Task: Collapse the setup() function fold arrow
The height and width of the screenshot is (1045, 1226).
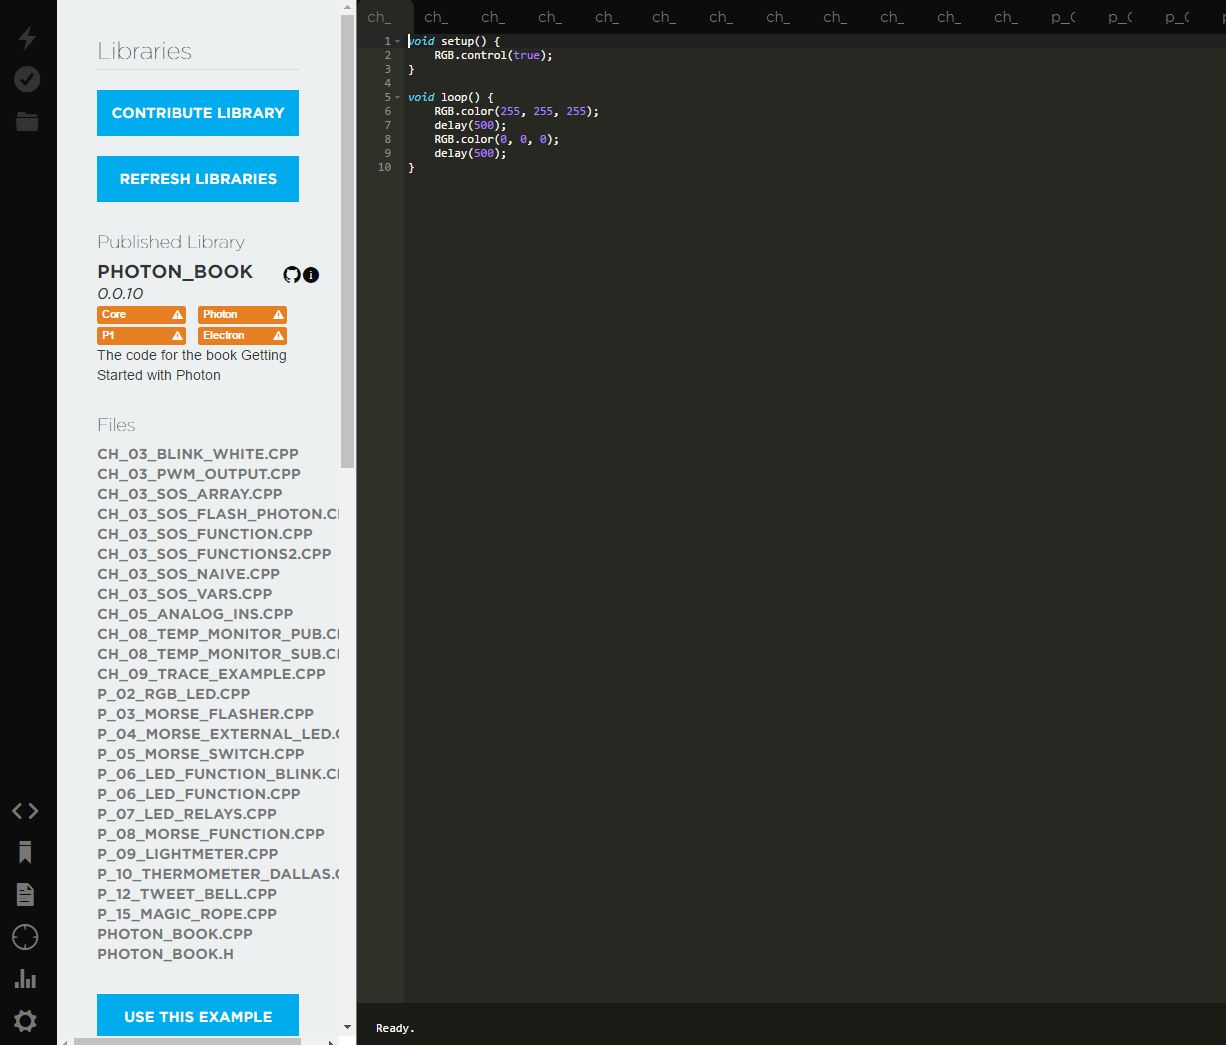Action: [398, 42]
